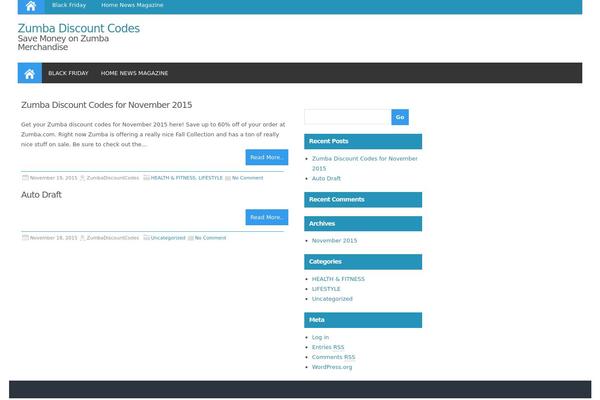
Task: Click the Categories widget heading
Action: click(x=363, y=262)
